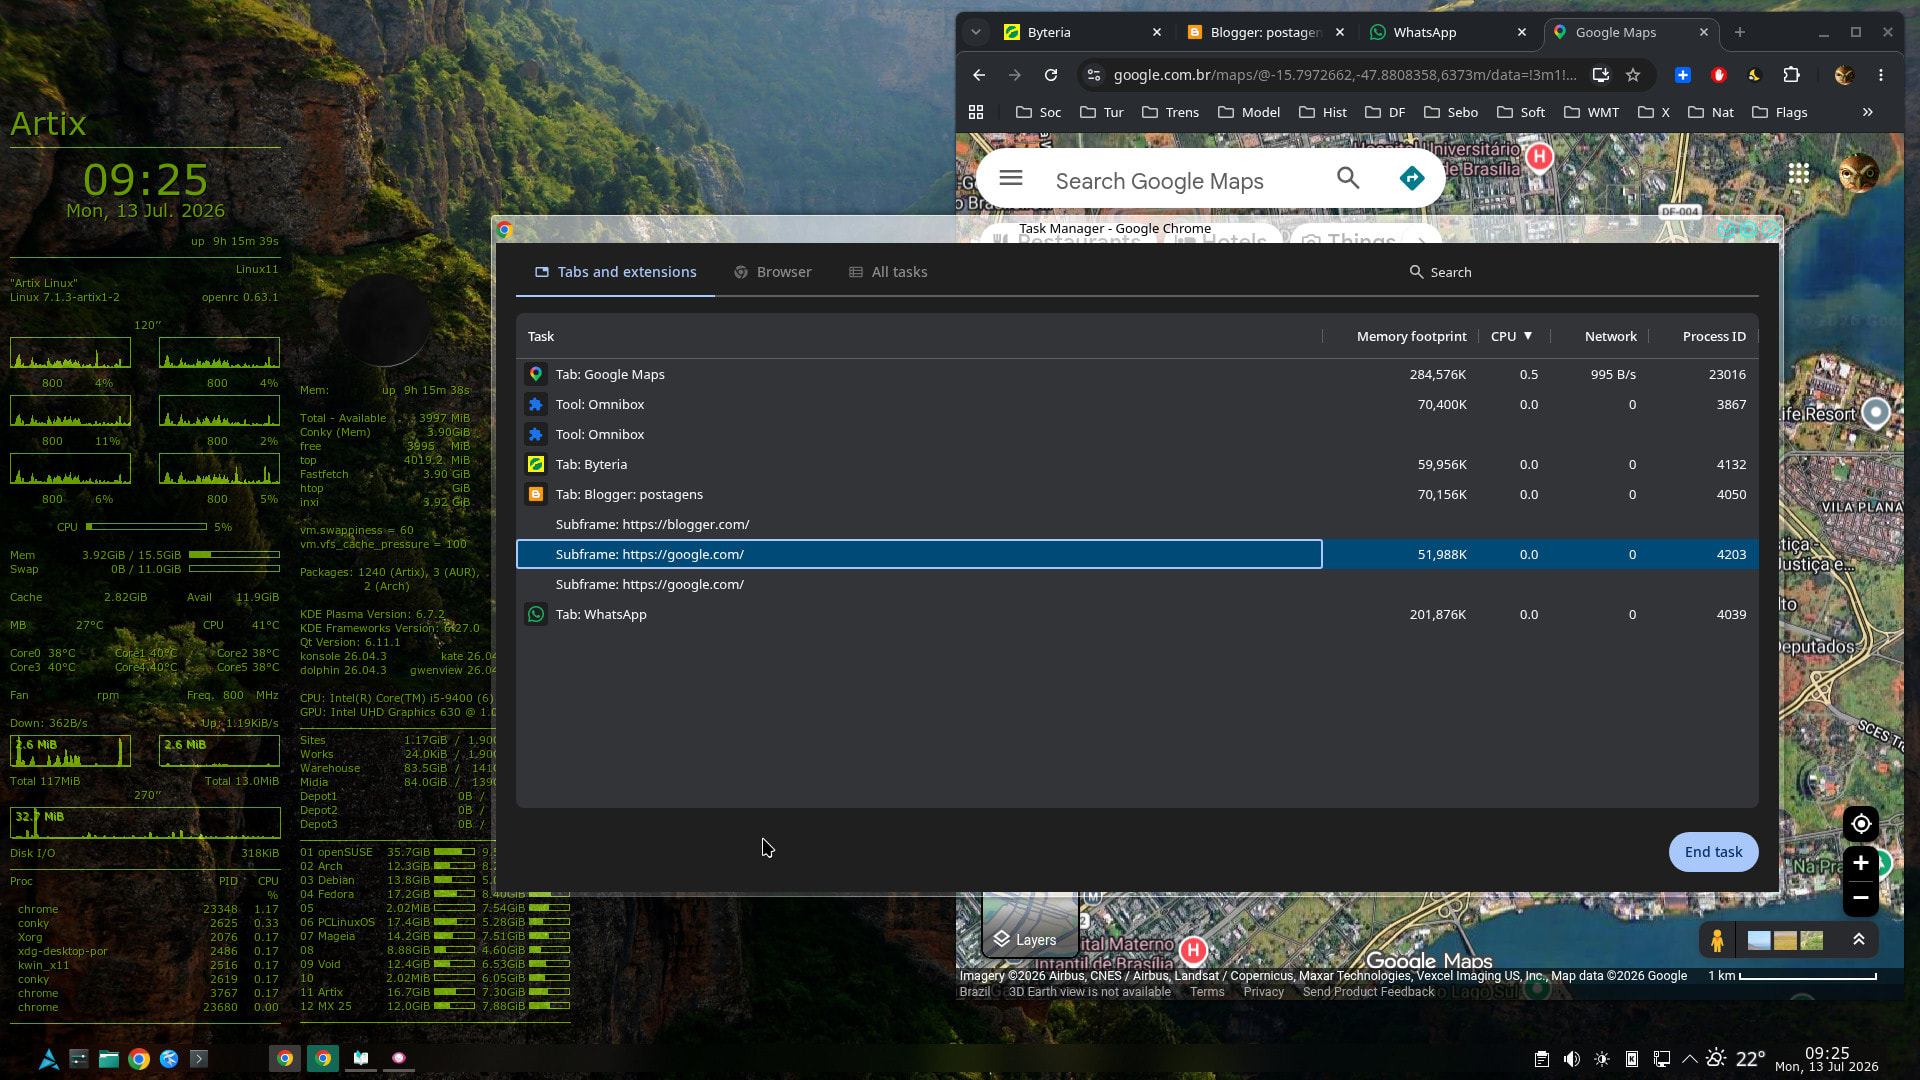Go back in Chrome browser history
The height and width of the screenshot is (1080, 1920).
979,75
